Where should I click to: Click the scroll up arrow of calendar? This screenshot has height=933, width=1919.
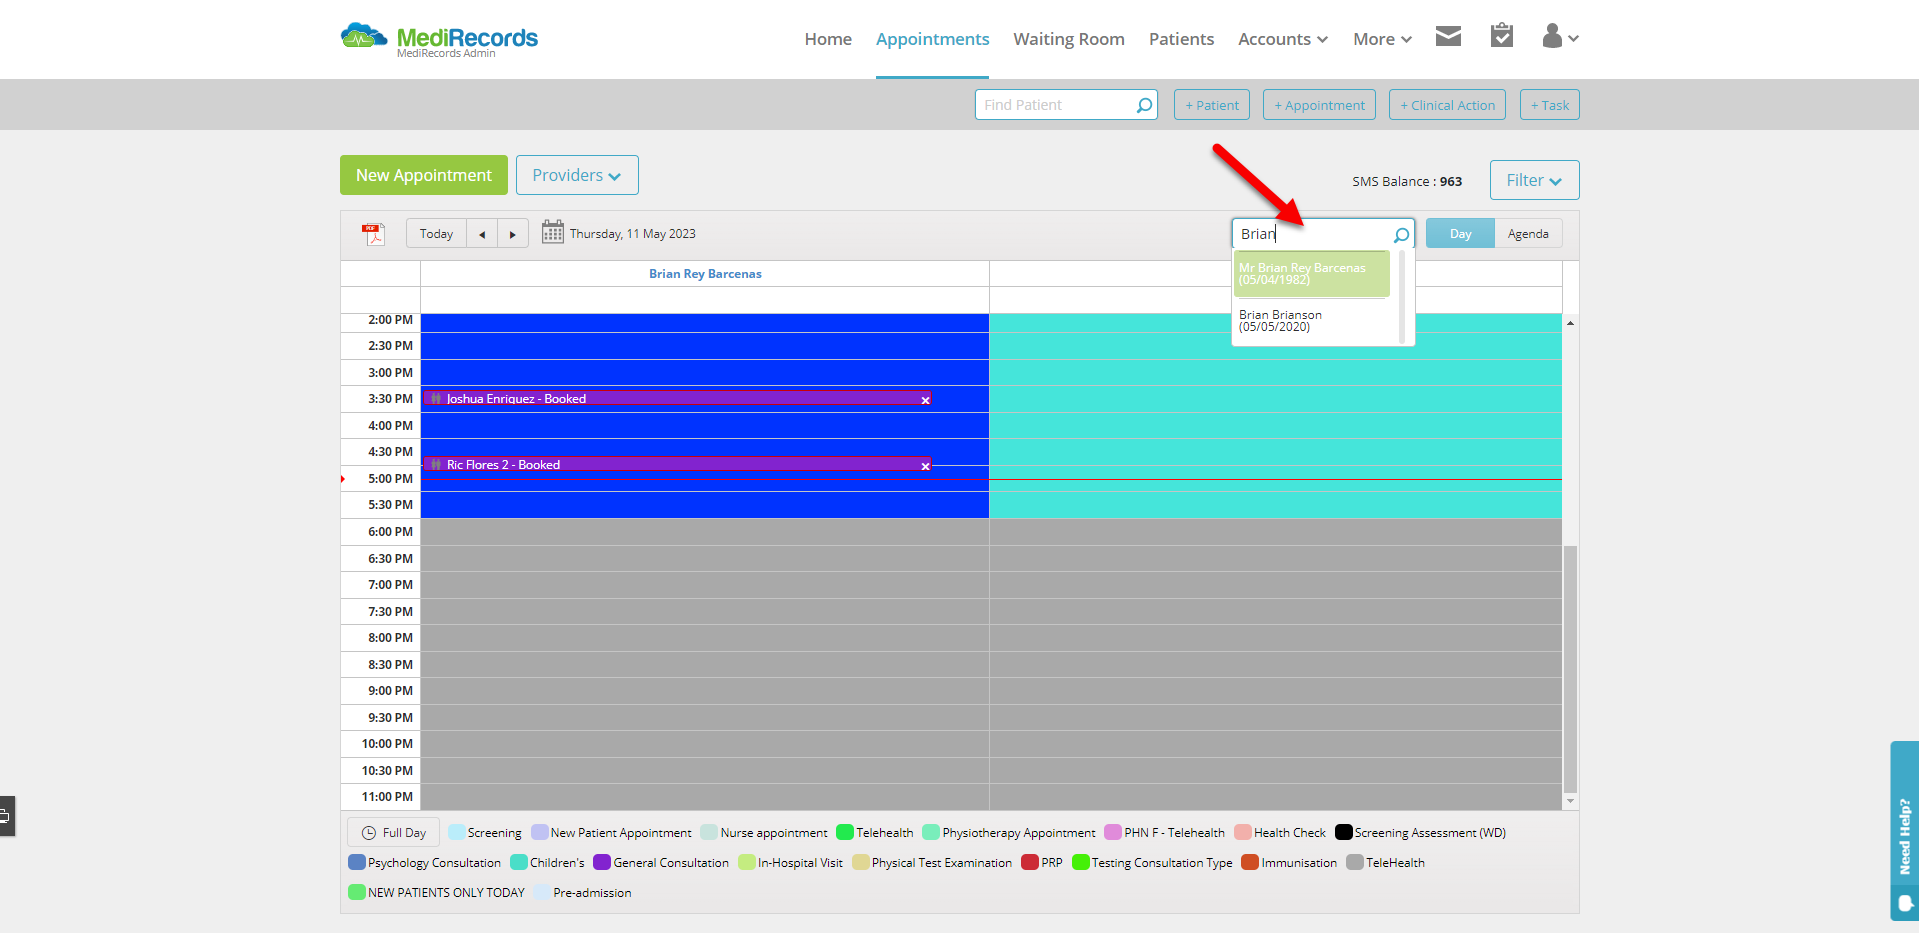click(x=1570, y=323)
